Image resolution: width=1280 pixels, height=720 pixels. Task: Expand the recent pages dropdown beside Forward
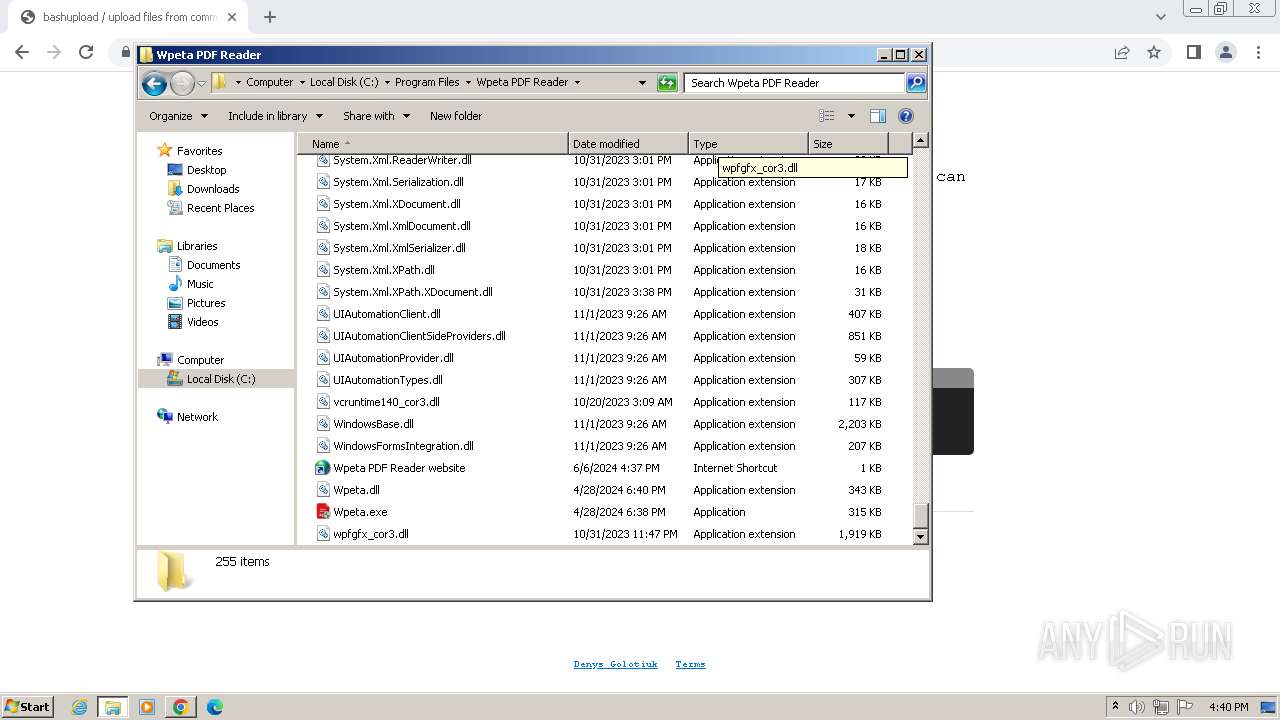pyautogui.click(x=201, y=83)
